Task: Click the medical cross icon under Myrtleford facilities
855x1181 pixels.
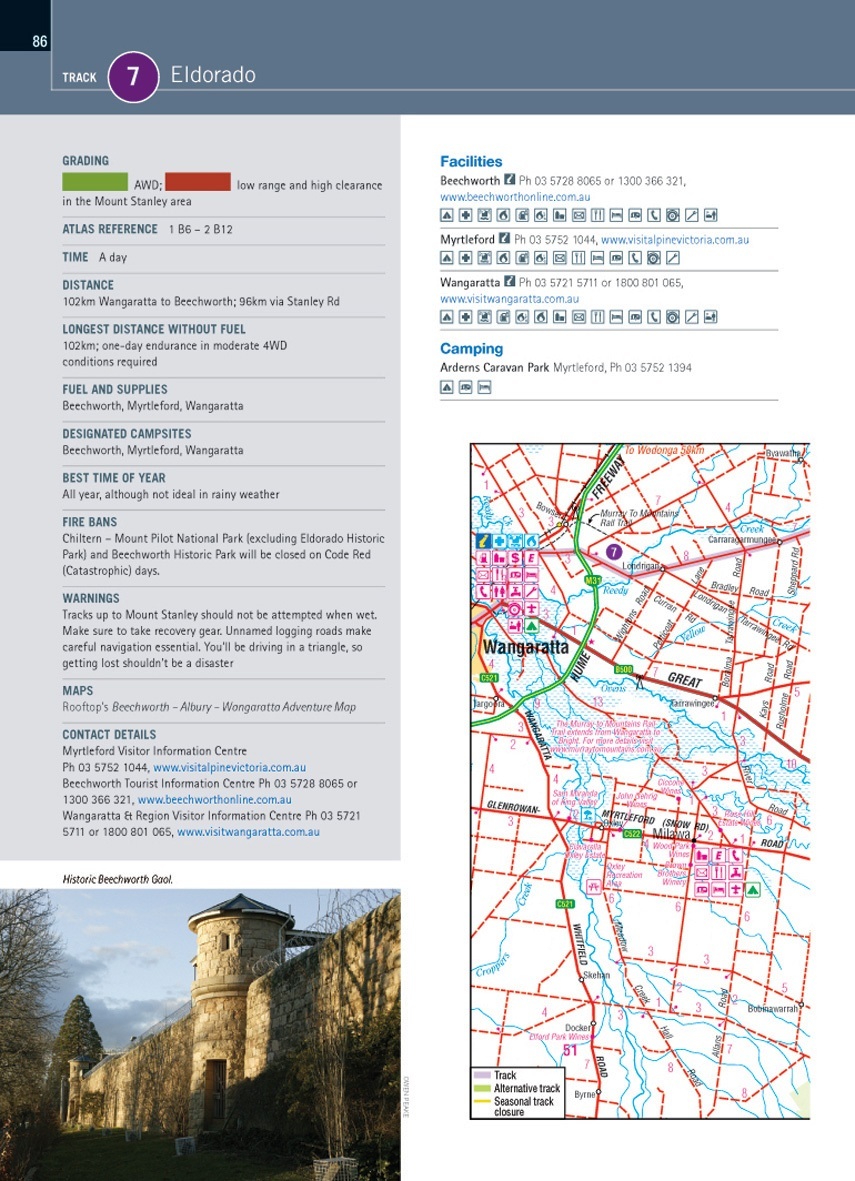Action: click(465, 259)
